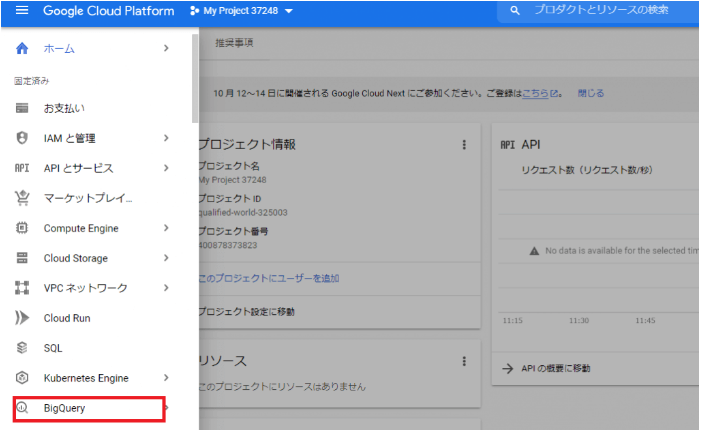
Task: Click the Marketplace cart icon
Action: [22, 198]
